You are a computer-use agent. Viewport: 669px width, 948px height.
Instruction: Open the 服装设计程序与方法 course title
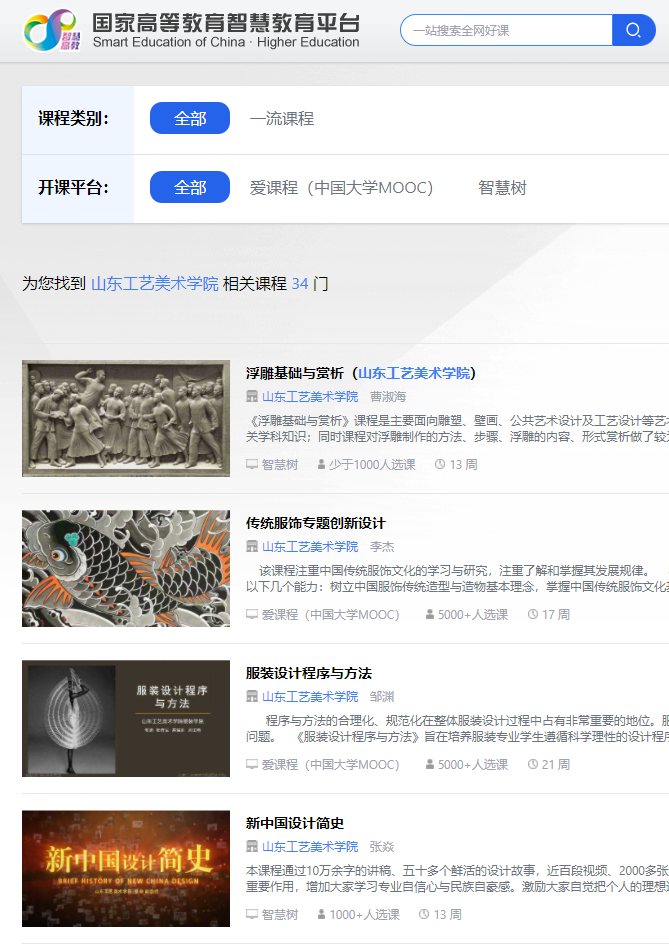308,673
